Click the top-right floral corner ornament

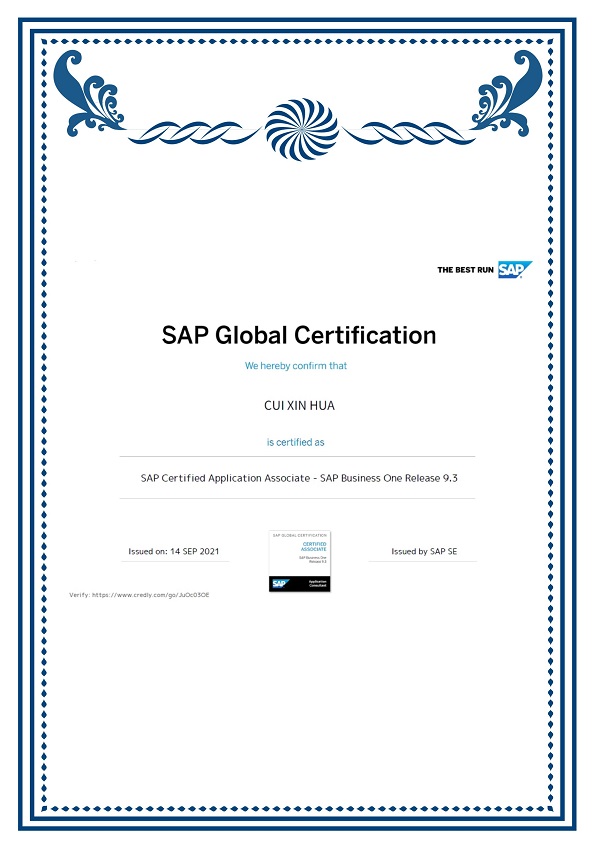click(x=506, y=93)
